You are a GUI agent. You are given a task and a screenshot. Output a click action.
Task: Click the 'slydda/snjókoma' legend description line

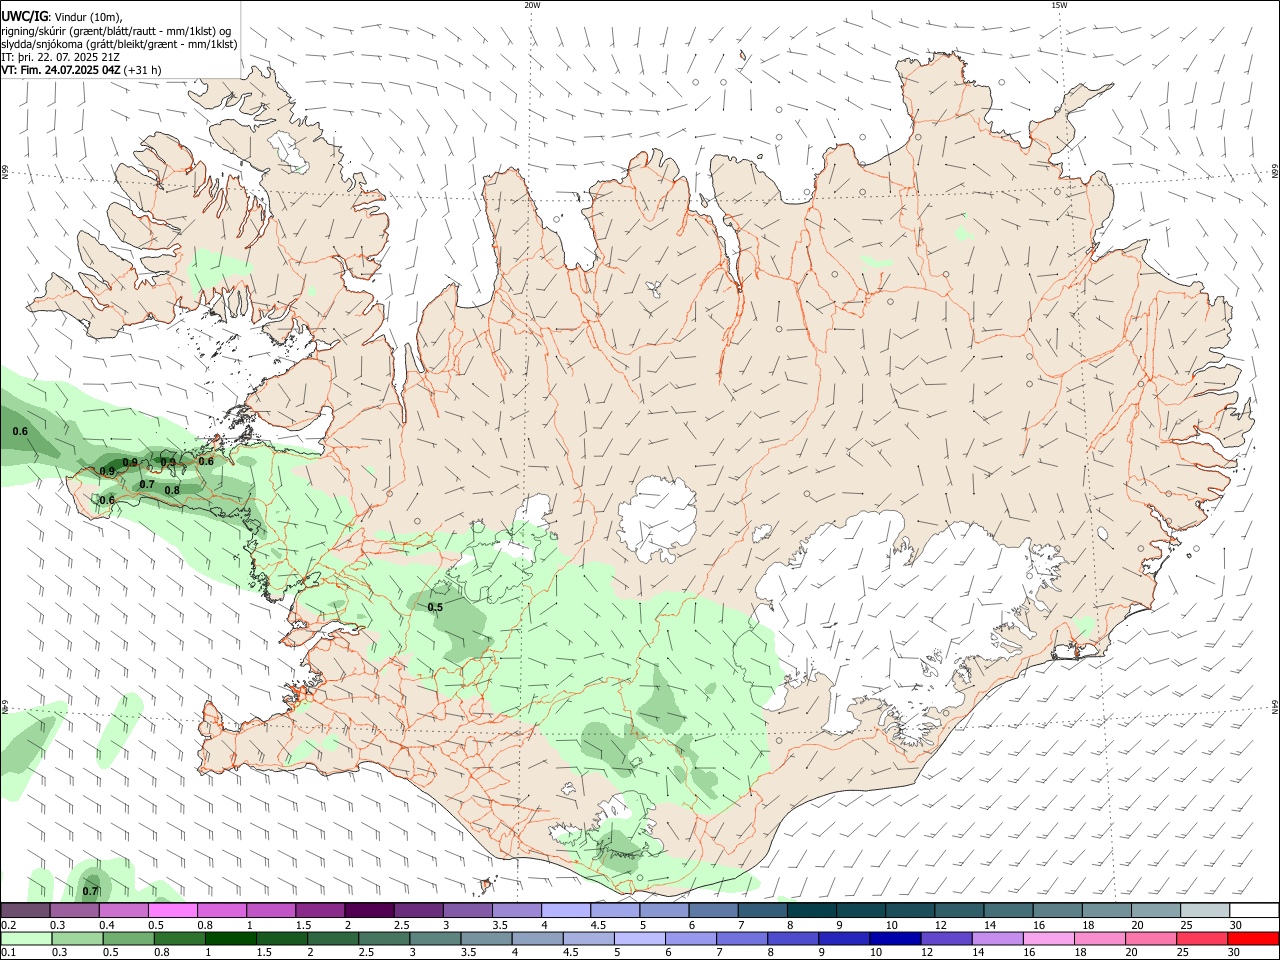pyautogui.click(x=119, y=44)
